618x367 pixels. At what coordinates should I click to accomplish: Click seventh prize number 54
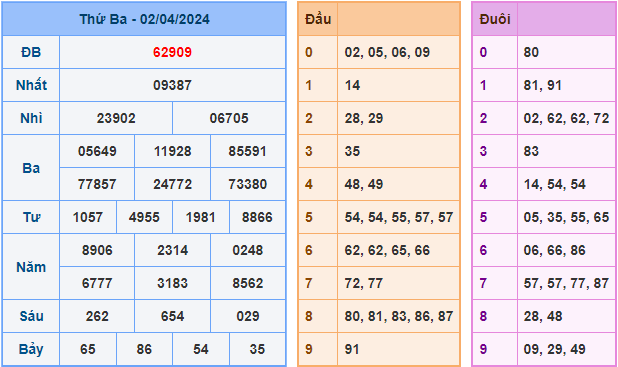pos(200,349)
